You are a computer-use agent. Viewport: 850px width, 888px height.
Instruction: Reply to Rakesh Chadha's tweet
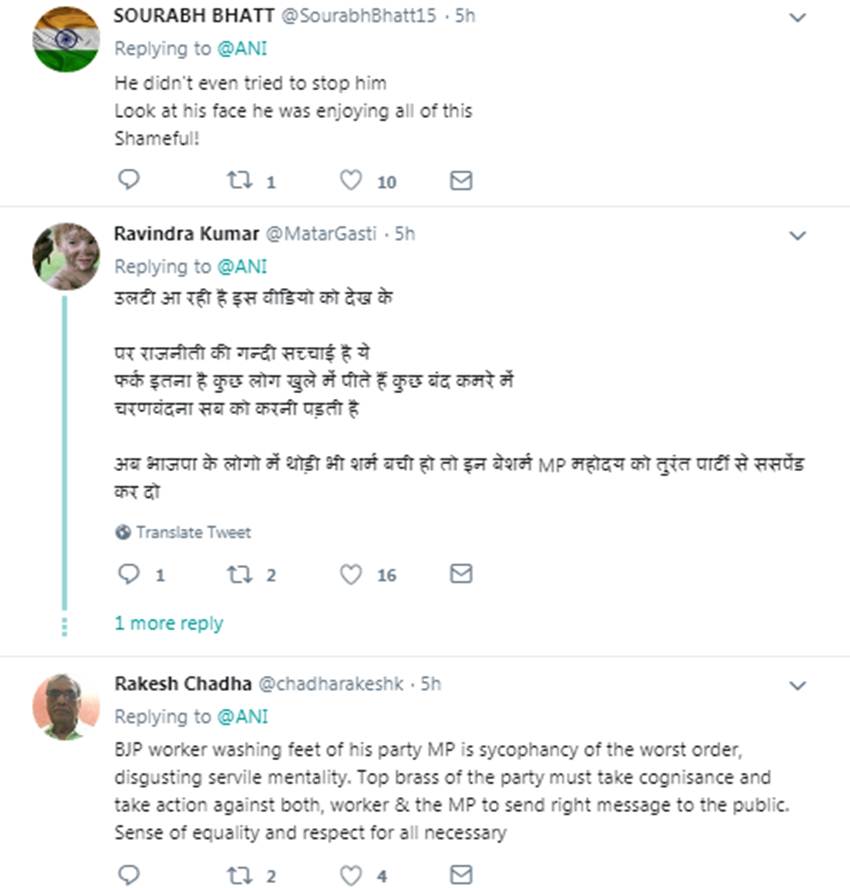tap(129, 876)
